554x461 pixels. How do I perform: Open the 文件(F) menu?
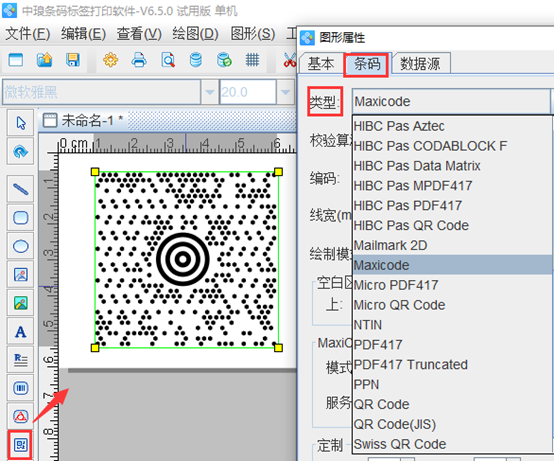[x=28, y=34]
